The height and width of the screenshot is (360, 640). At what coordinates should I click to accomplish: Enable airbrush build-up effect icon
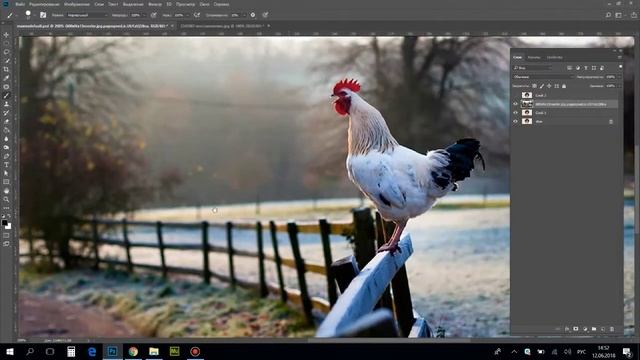pos(197,15)
